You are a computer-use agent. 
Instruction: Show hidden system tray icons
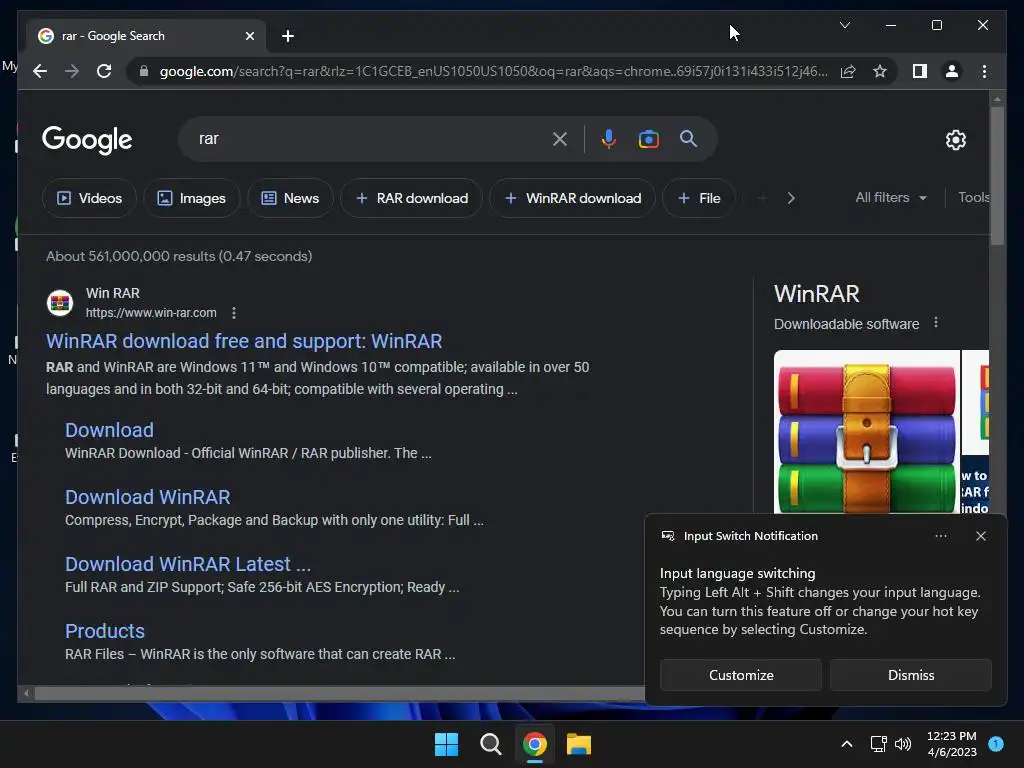coord(846,744)
